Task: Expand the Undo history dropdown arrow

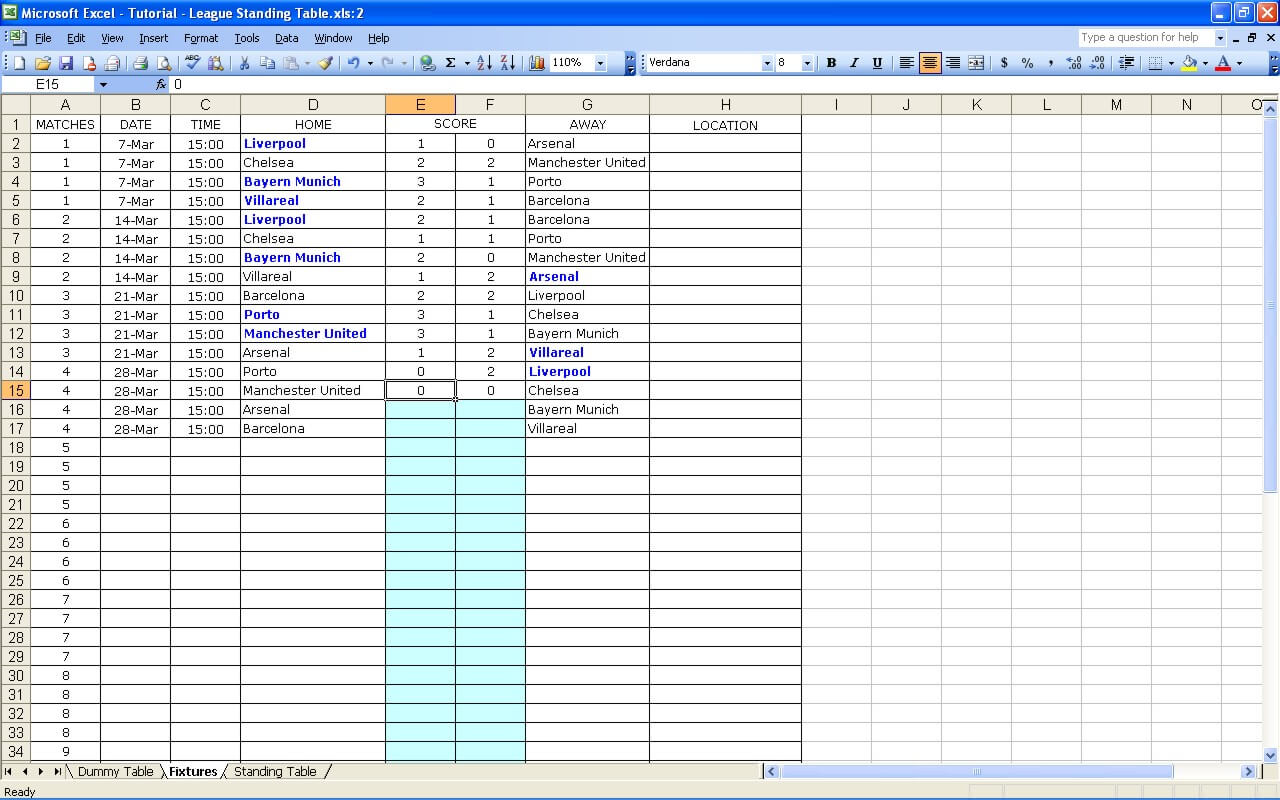Action: (370, 63)
